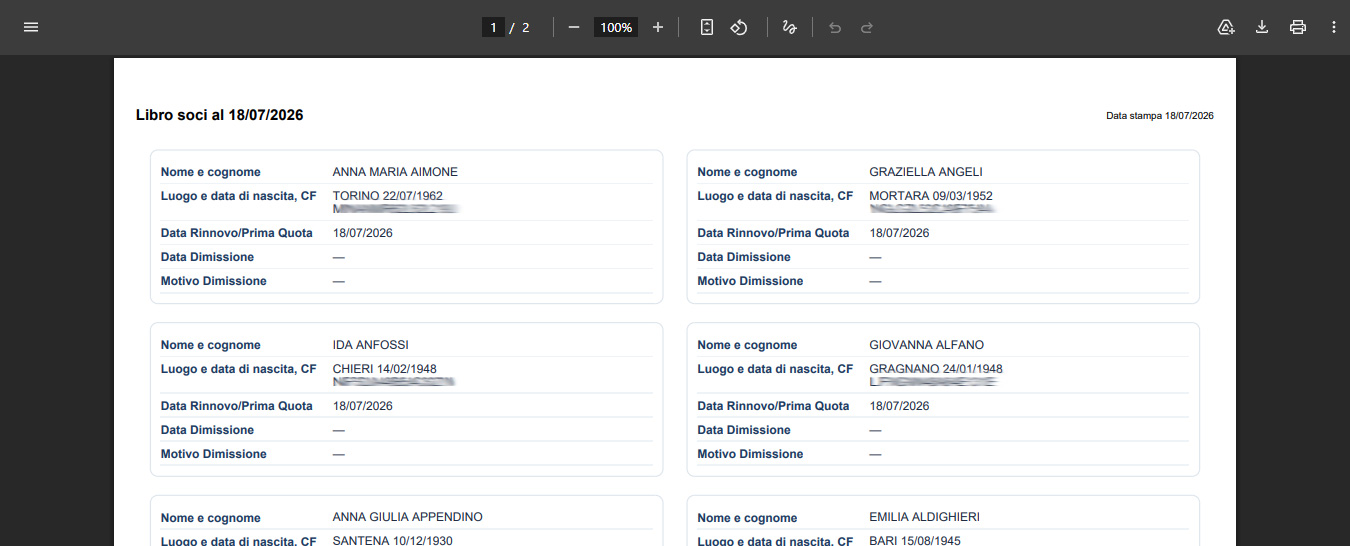This screenshot has width=1350, height=546.
Task: Click 'TORINO 22/07/1962' birth info
Action: [x=388, y=196]
